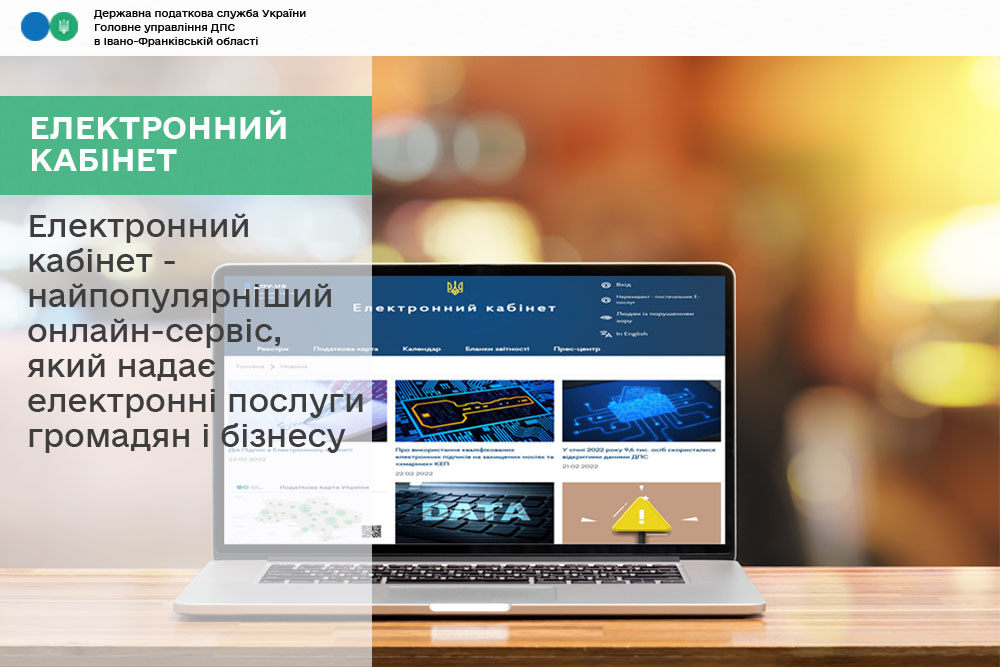Go to Бланки звітності section
Screen dimensions: 1000x667
pyautogui.click(x=492, y=349)
